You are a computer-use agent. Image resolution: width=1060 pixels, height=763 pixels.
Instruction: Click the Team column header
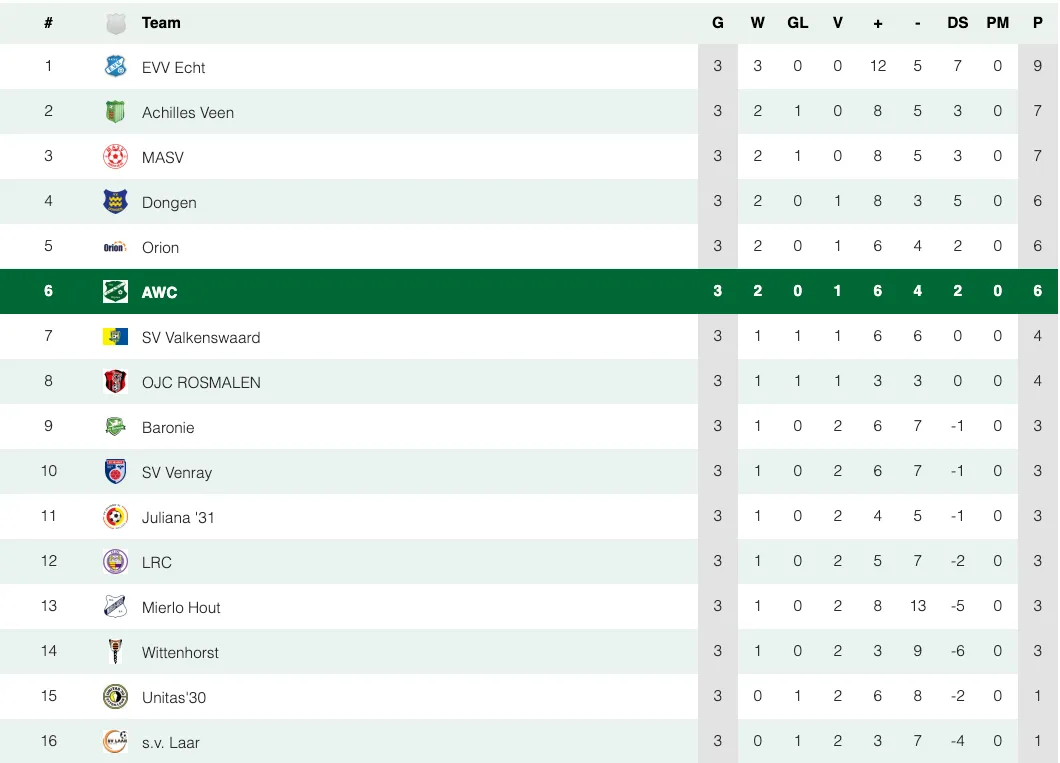[x=161, y=23]
